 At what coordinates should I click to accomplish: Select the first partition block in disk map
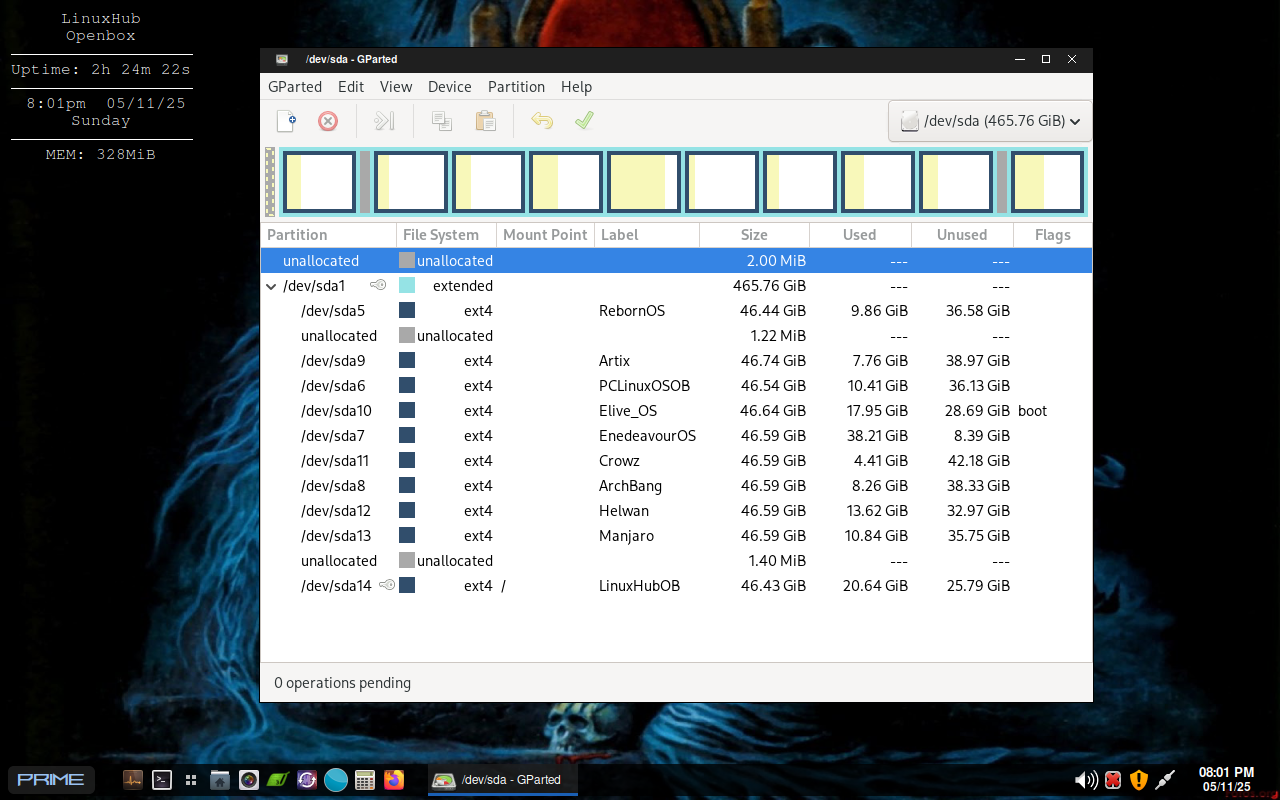pos(319,182)
